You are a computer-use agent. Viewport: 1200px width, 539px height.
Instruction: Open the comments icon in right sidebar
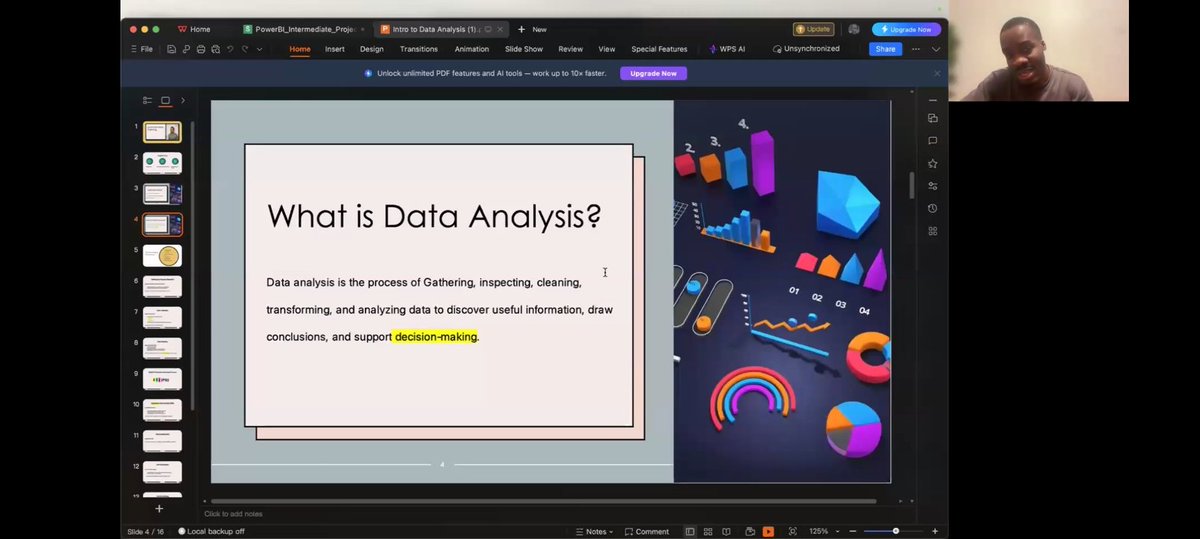click(x=933, y=141)
